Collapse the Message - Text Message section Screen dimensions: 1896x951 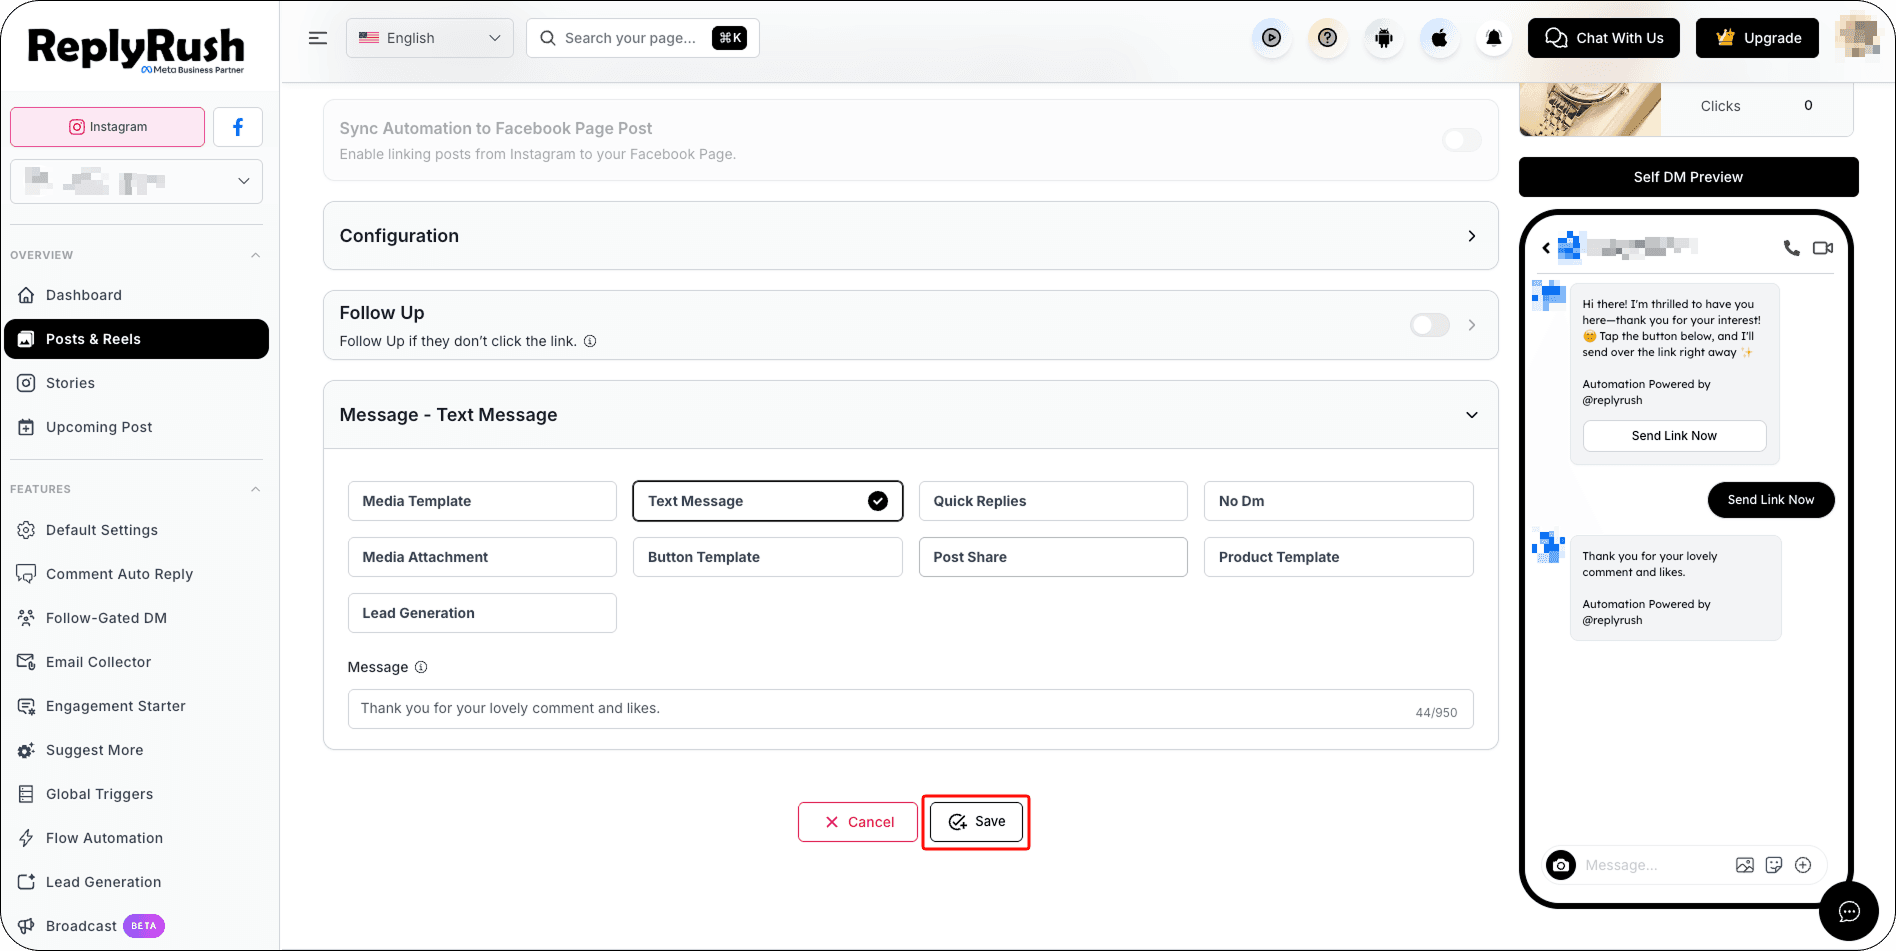(1472, 415)
